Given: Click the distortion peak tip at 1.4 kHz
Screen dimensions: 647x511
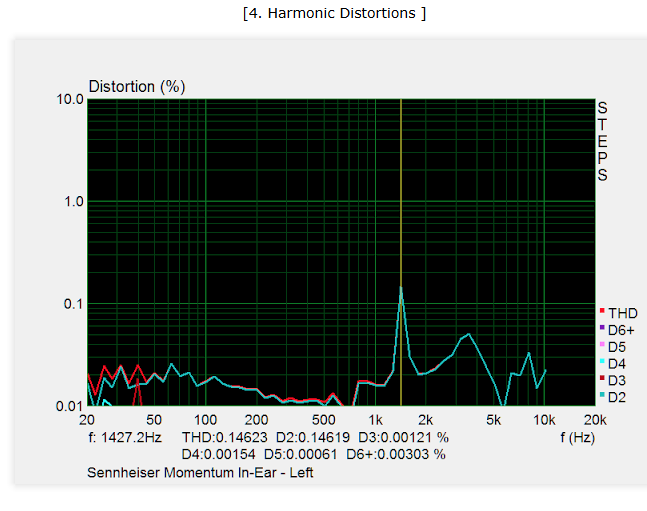Looking at the screenshot, I should [401, 287].
